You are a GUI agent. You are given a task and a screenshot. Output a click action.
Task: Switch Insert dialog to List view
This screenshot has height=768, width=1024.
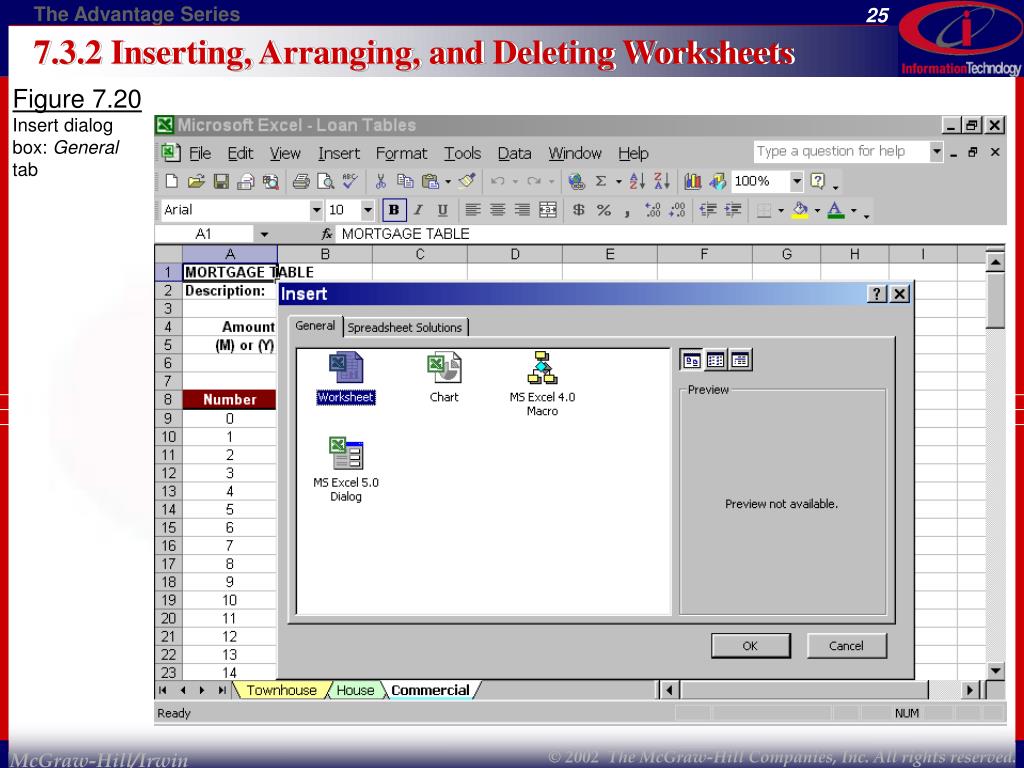click(716, 360)
